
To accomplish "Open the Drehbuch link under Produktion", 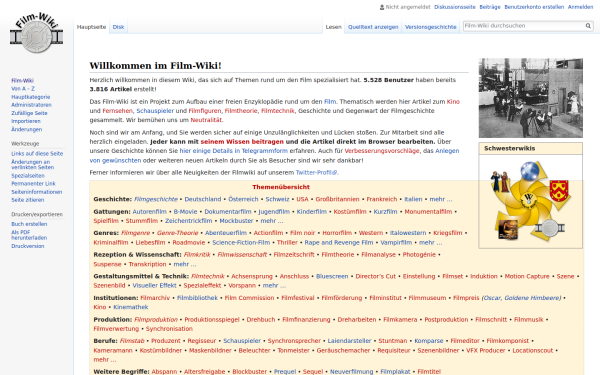I will pos(261,320).
